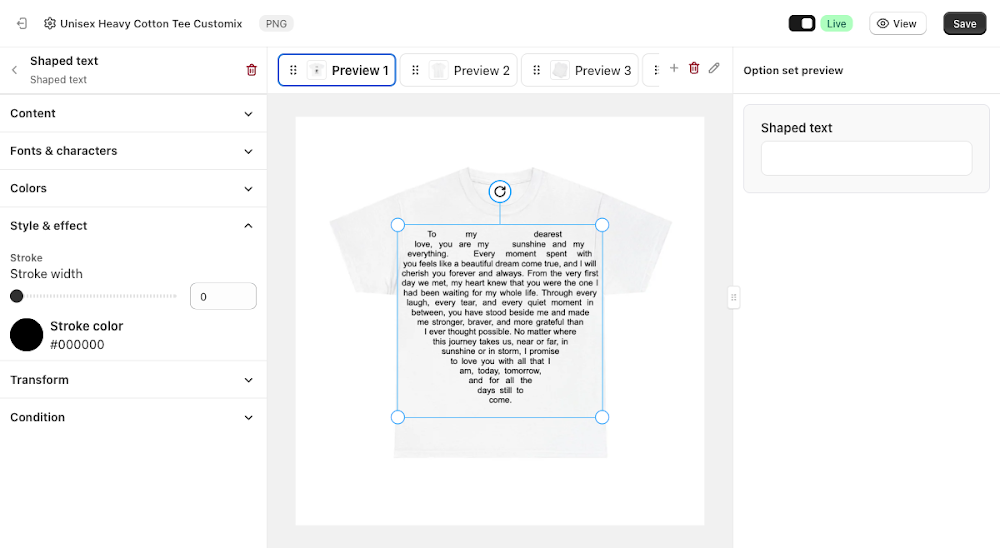Image resolution: width=1000 pixels, height=548 pixels.
Task: Click the Save button
Action: tap(964, 24)
